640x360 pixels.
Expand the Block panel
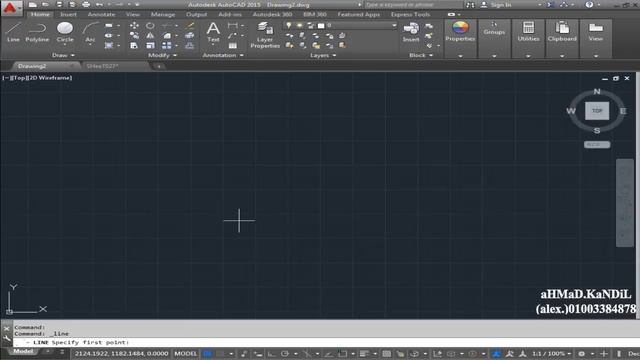click(x=420, y=55)
